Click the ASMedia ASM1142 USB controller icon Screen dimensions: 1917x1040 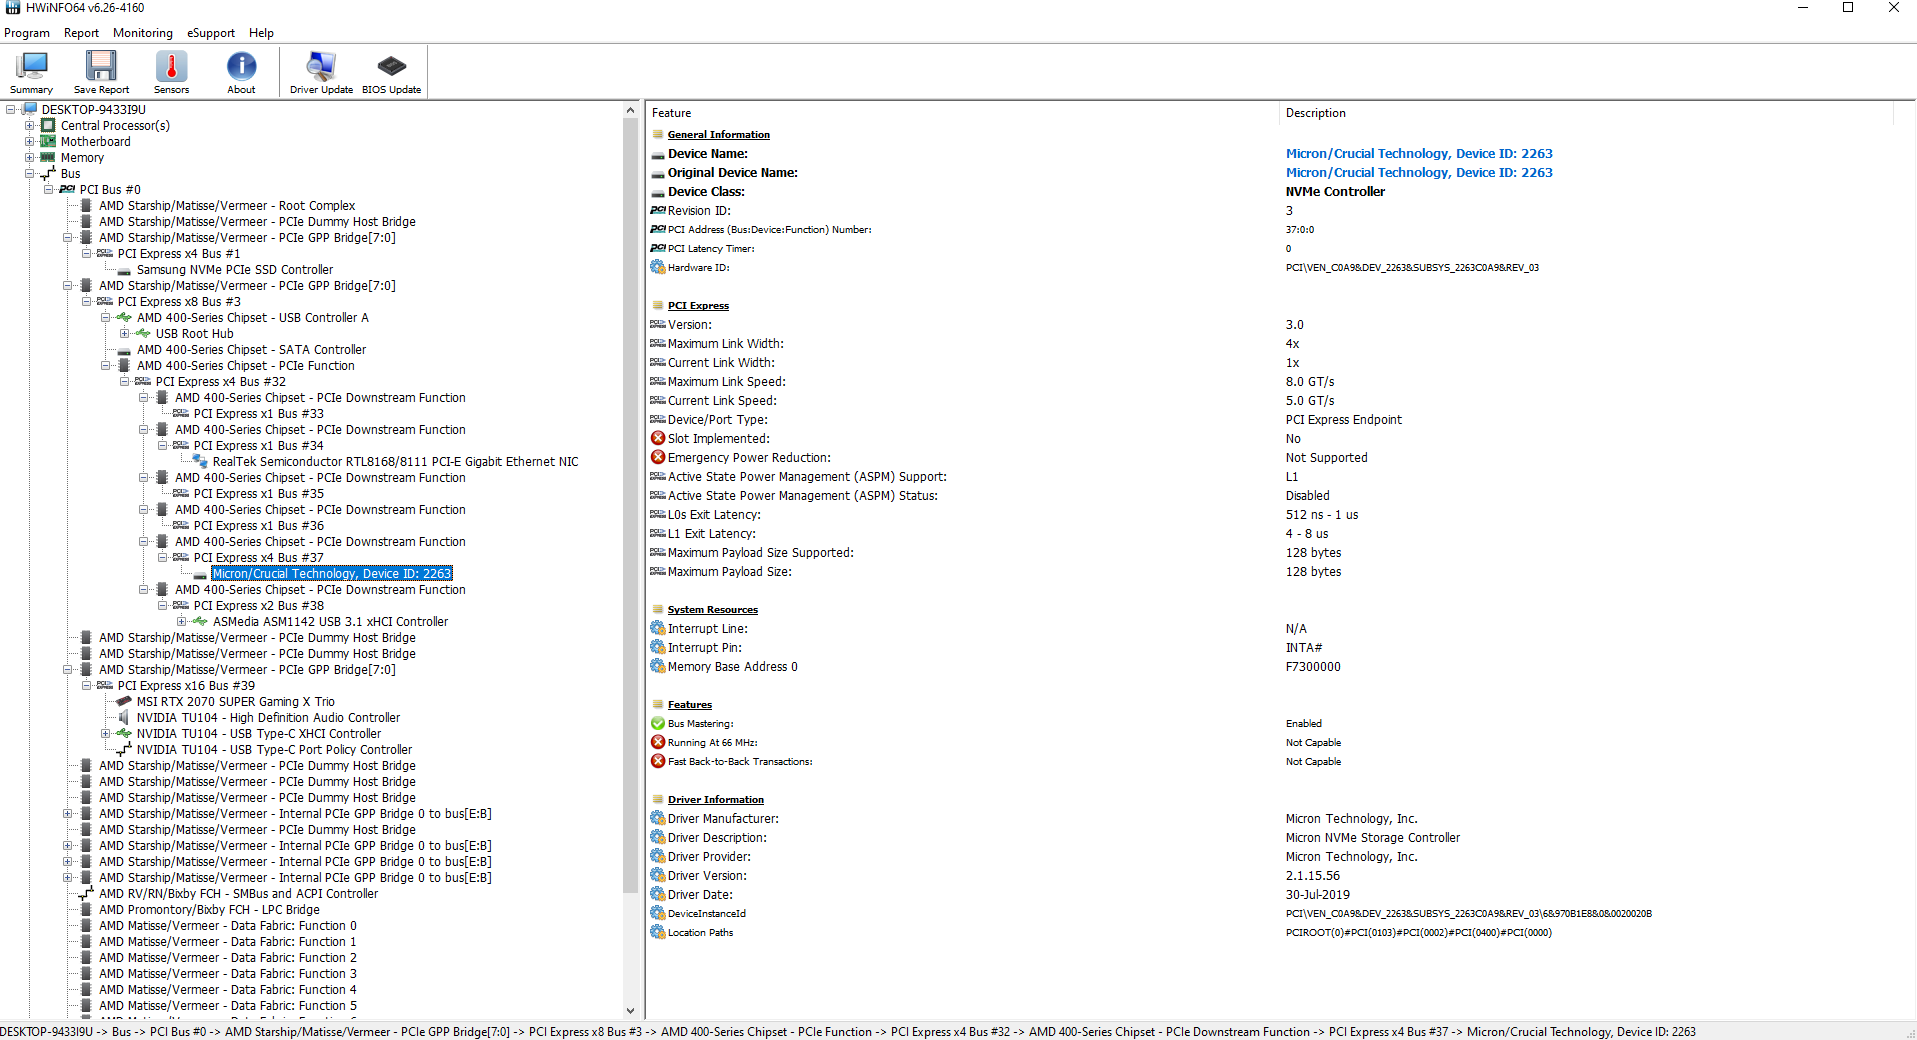[x=200, y=621]
